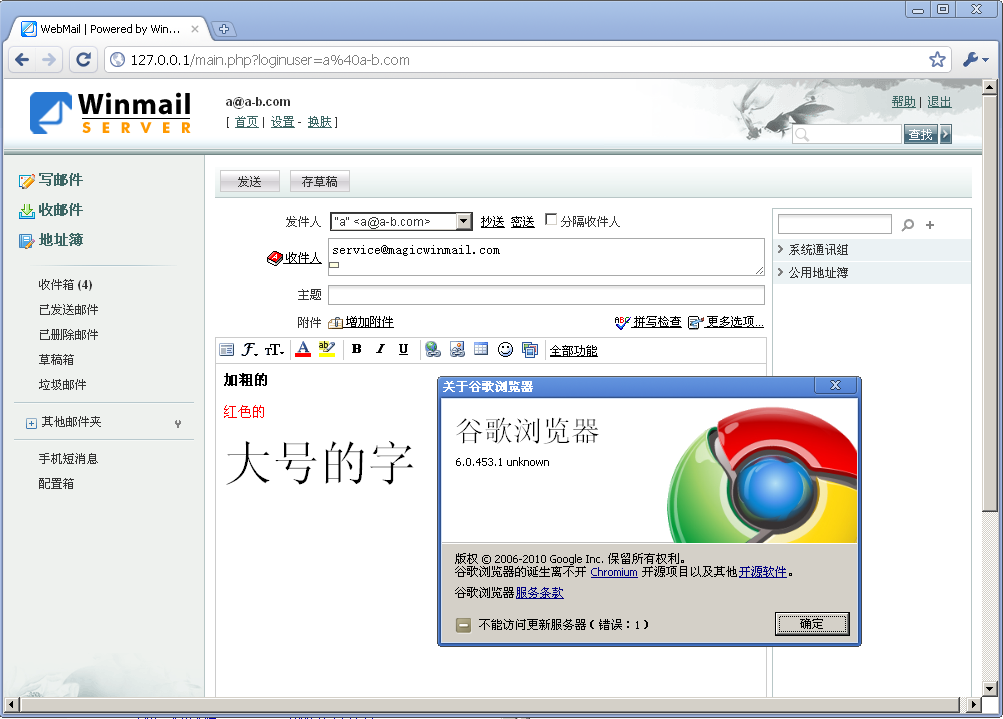
Task: Click 确定 in the About dialog
Action: click(812, 624)
